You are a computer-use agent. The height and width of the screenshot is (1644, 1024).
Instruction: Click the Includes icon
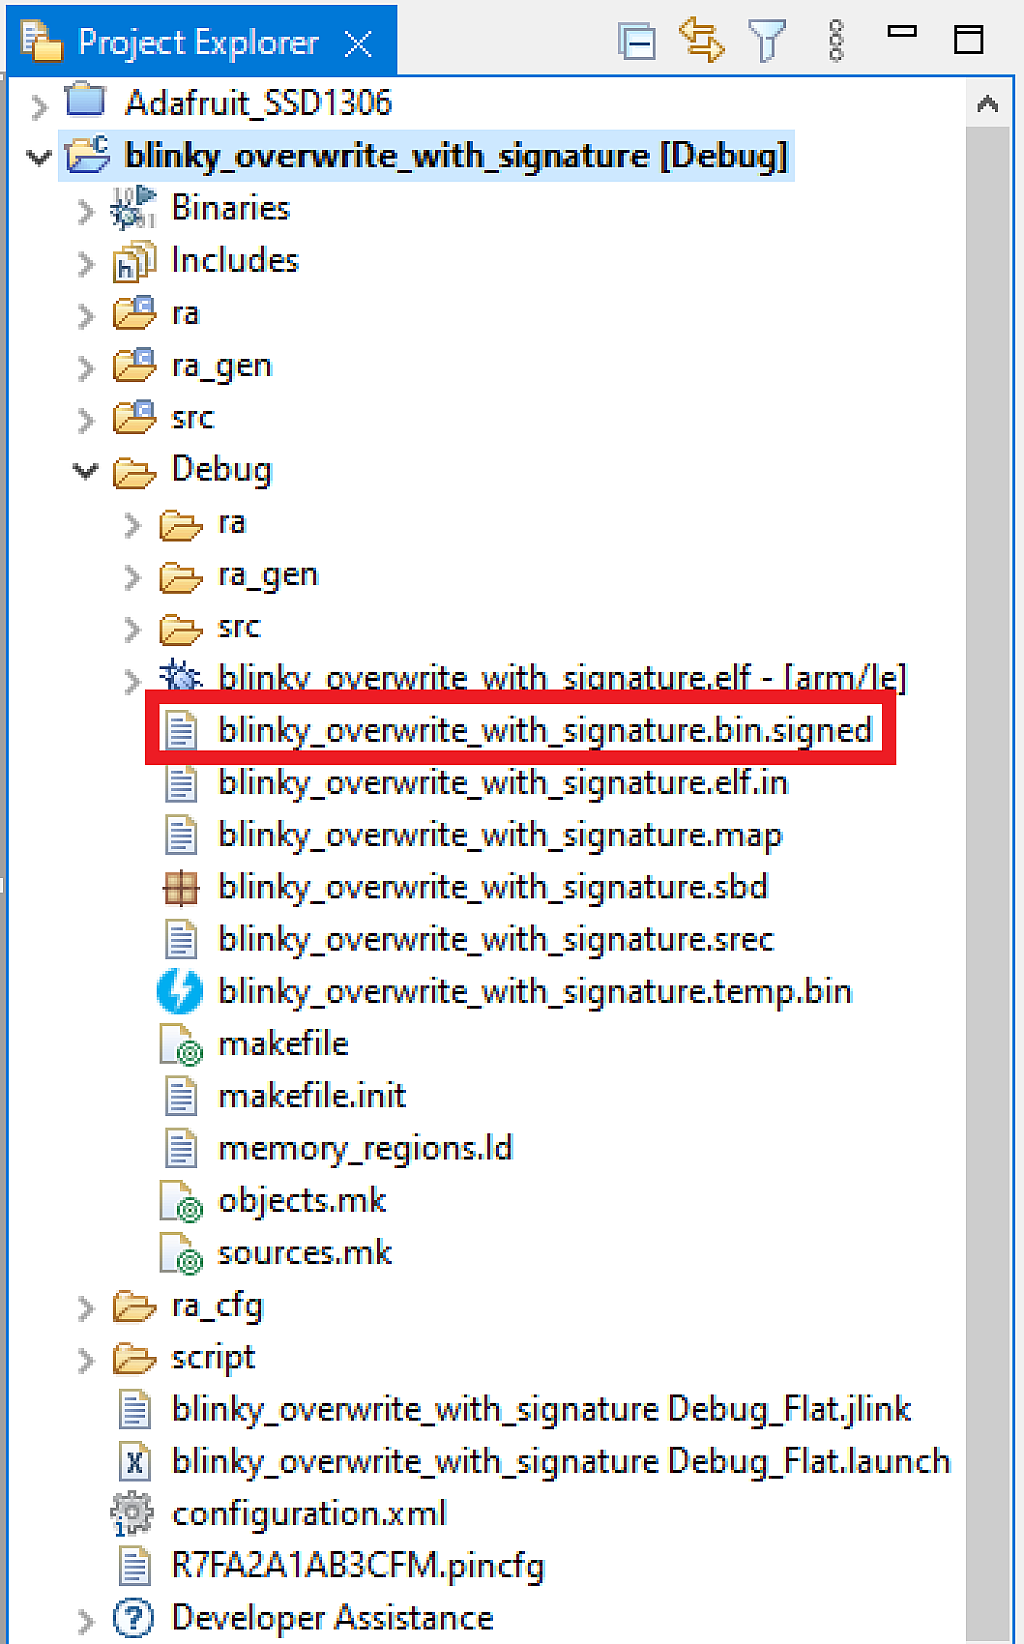[x=134, y=261]
